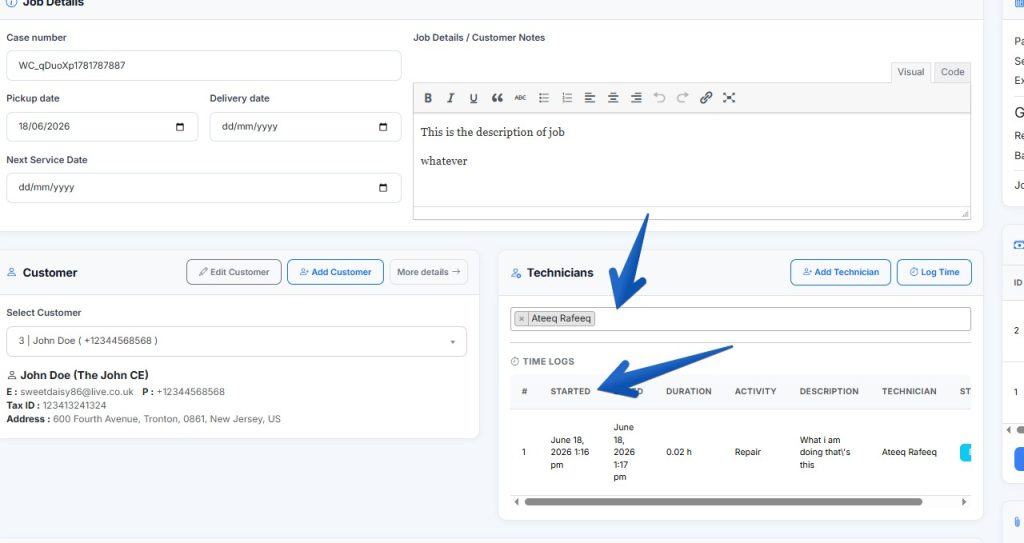Click the 'Repair' activity cell

(x=748, y=452)
